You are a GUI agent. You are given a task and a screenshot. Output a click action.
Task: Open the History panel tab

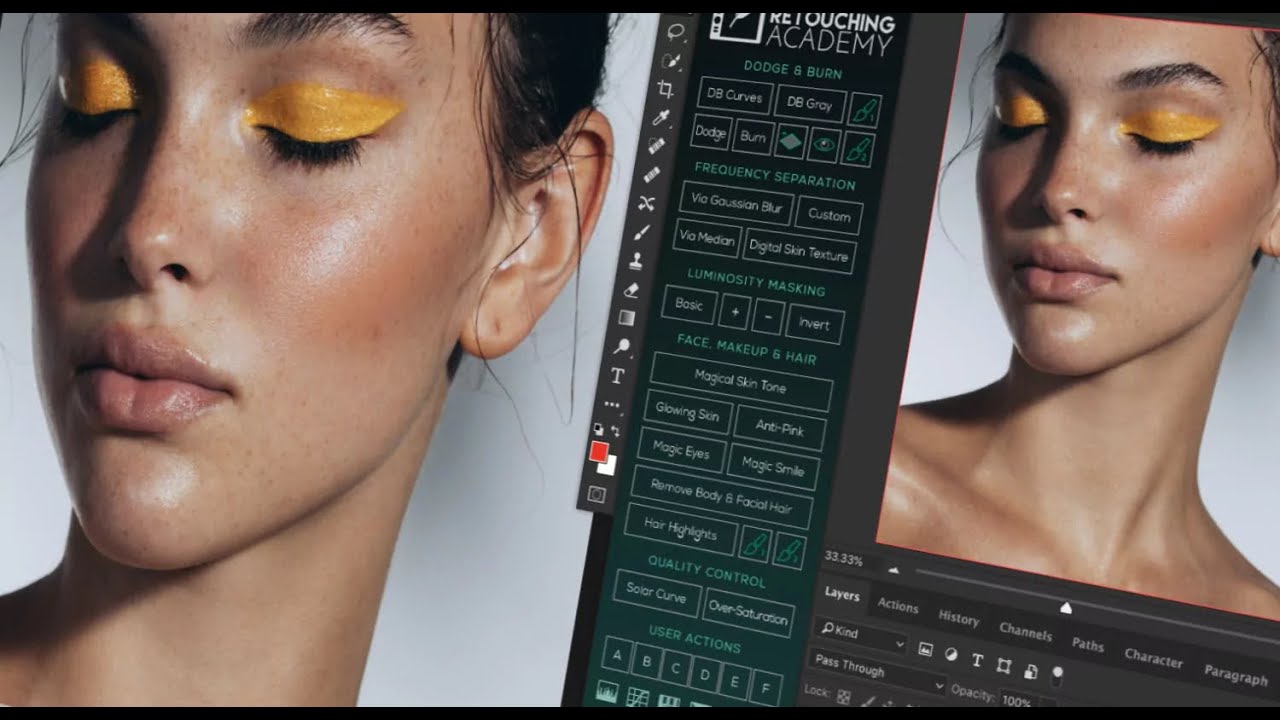click(959, 620)
